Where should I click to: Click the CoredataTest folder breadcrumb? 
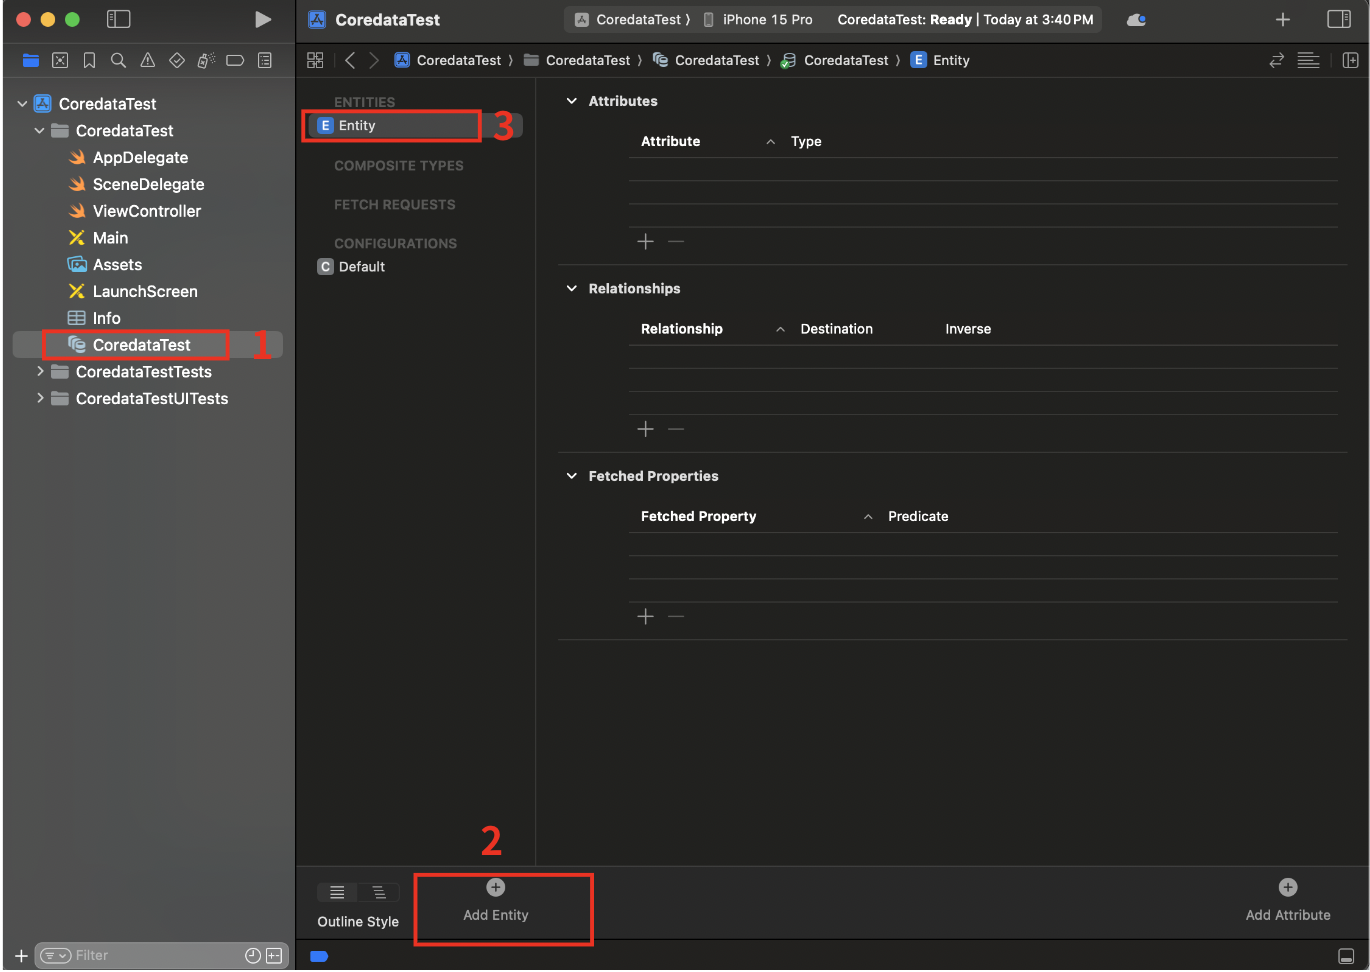pyautogui.click(x=578, y=60)
